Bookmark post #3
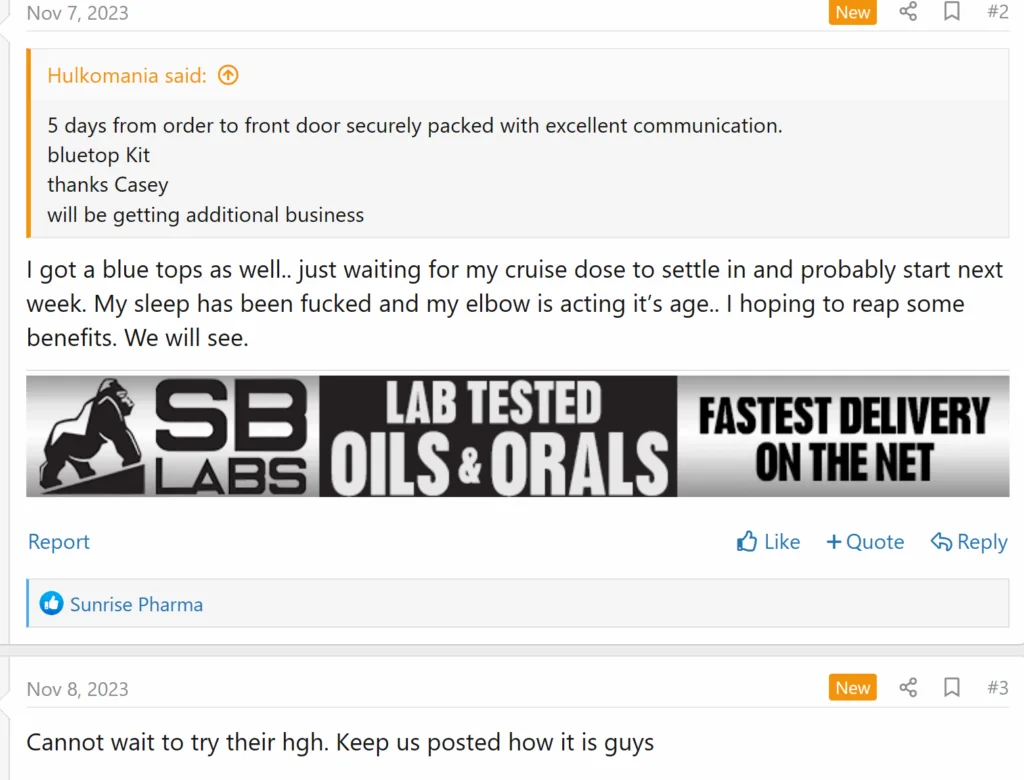The height and width of the screenshot is (780, 1024). [x=952, y=687]
